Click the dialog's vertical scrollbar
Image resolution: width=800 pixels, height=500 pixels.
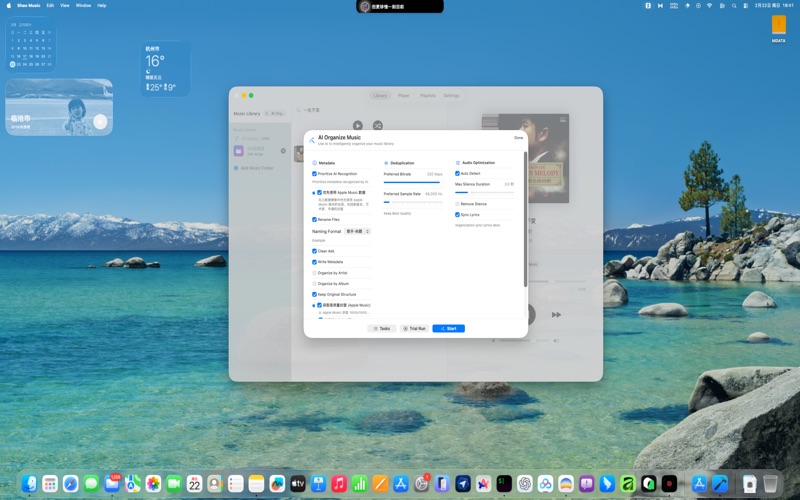coord(525,220)
